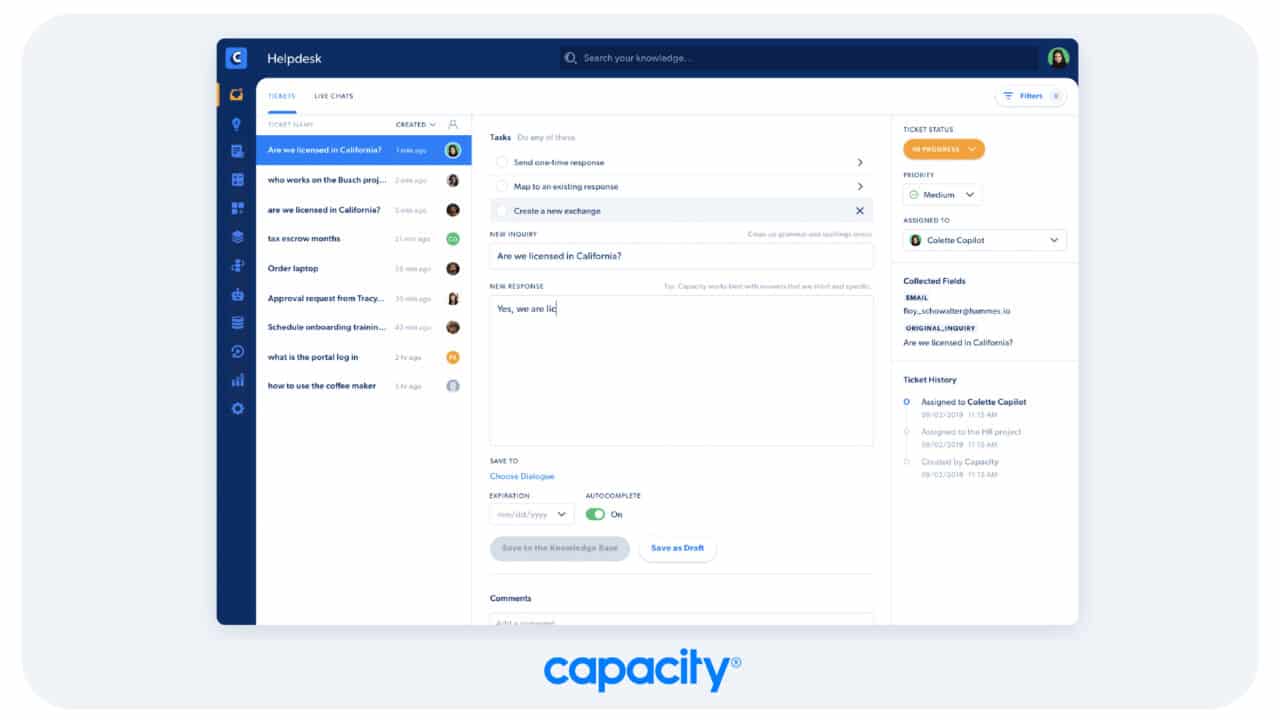
Task: Open the bar chart analytics icon in sidebar
Action: tap(237, 380)
